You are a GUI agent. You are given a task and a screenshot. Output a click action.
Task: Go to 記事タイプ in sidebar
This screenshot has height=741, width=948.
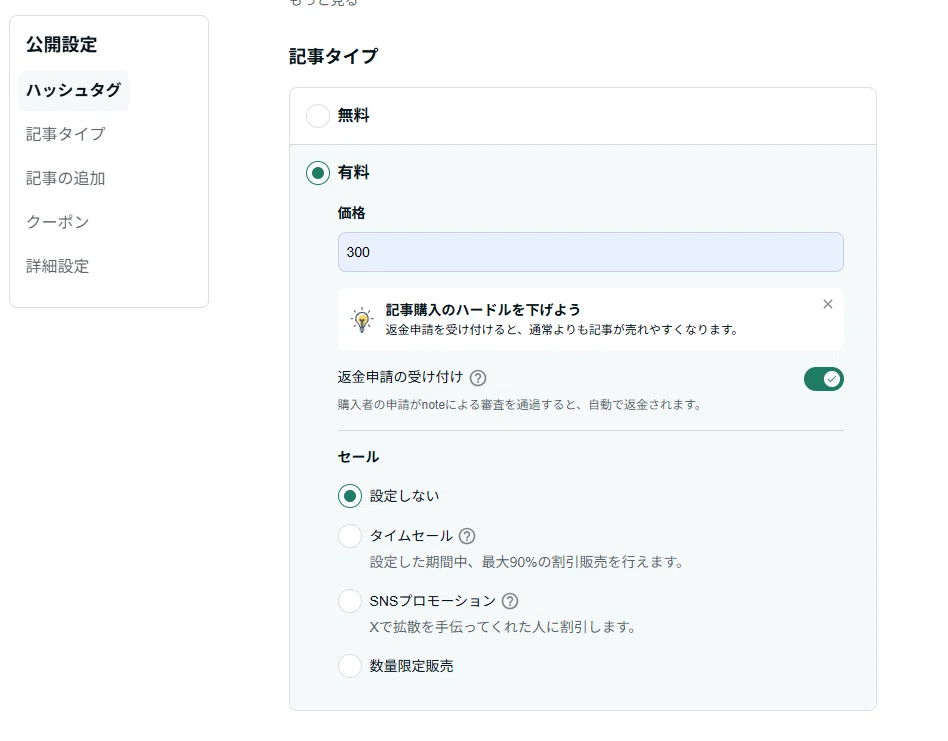66,134
